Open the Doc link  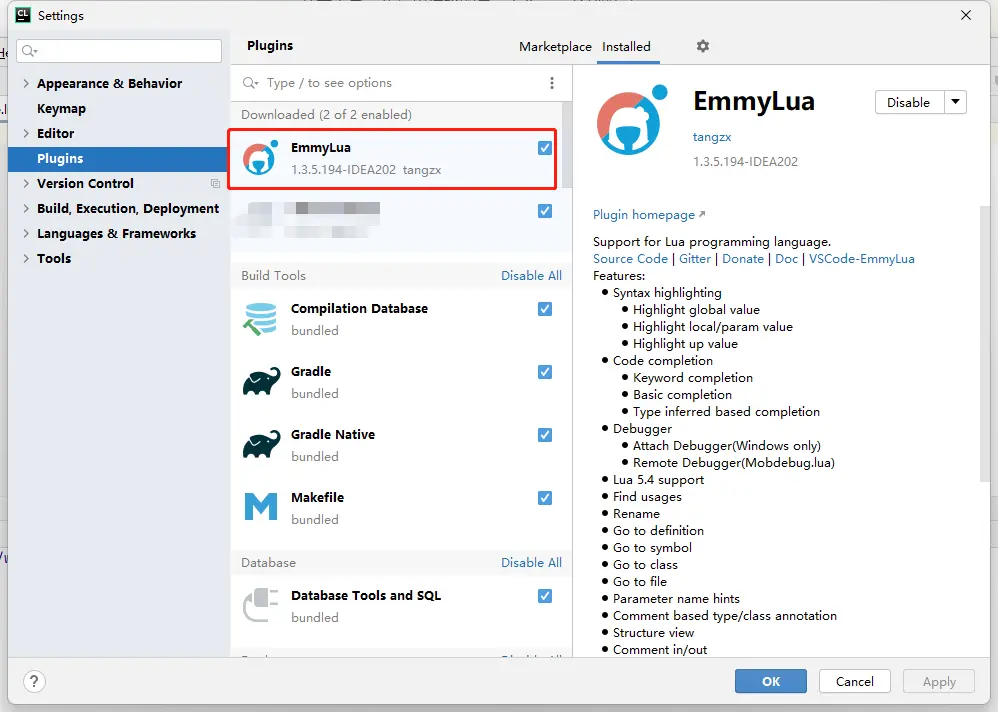[786, 258]
